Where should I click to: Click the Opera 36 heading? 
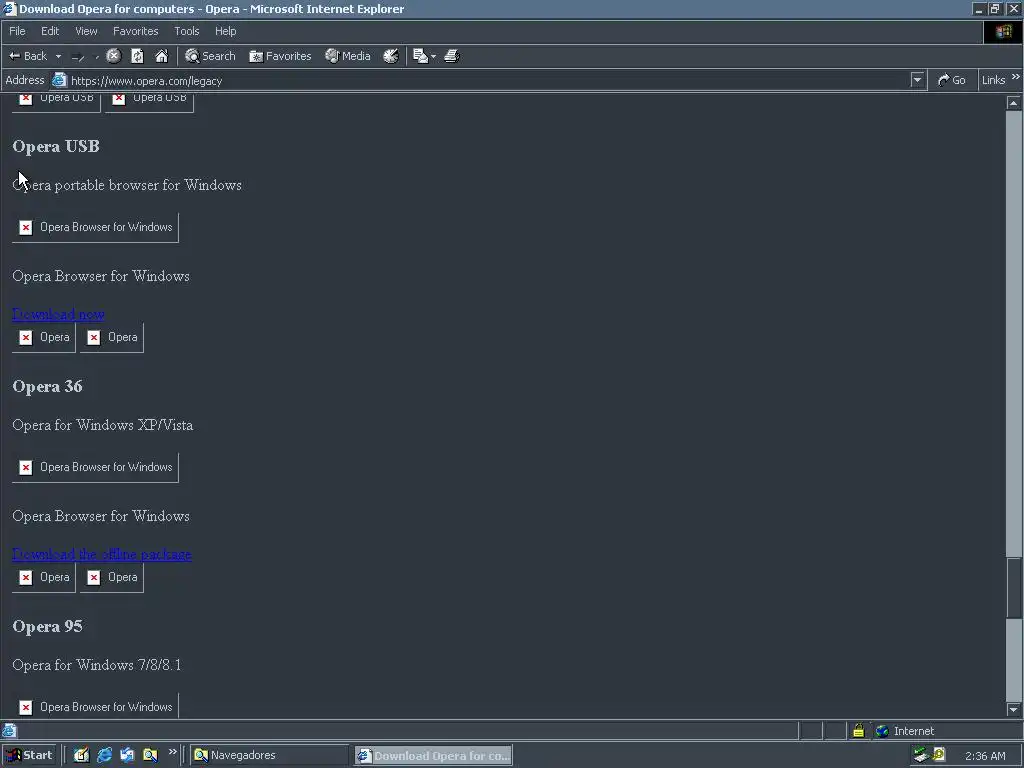click(48, 387)
